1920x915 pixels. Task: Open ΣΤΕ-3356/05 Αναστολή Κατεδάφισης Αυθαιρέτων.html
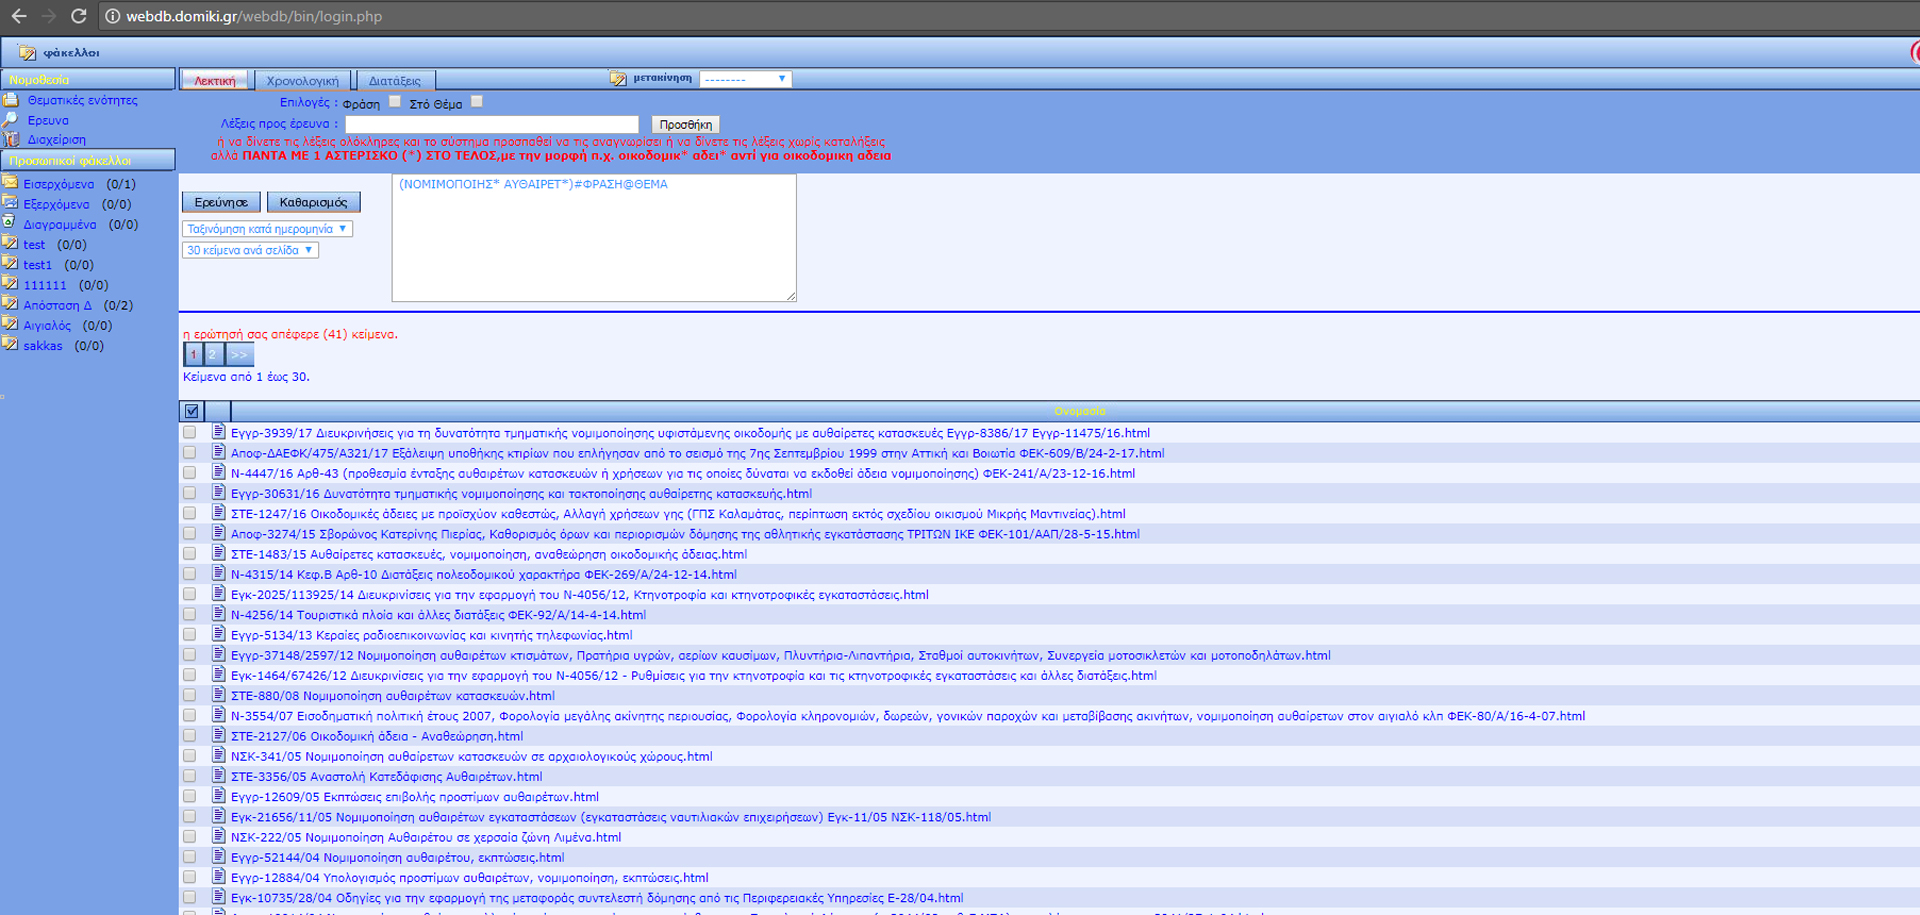coord(386,776)
